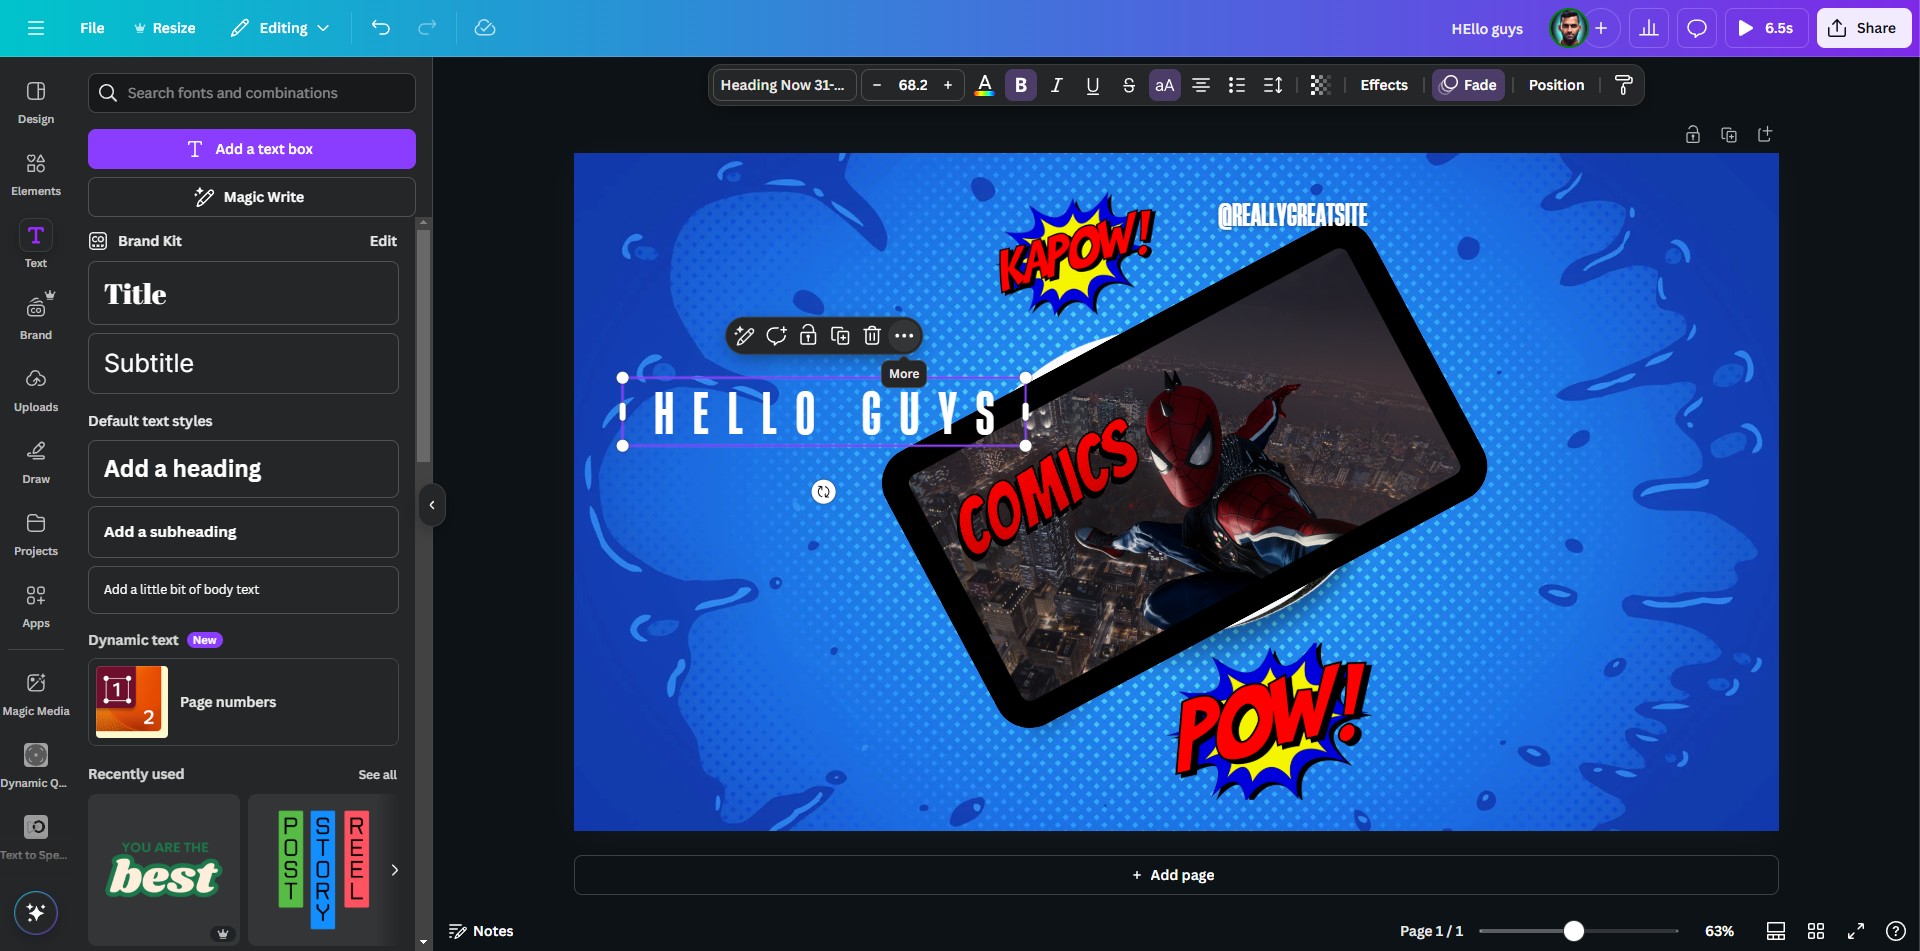Open More options for selected text
This screenshot has width=1920, height=951.
tap(904, 336)
